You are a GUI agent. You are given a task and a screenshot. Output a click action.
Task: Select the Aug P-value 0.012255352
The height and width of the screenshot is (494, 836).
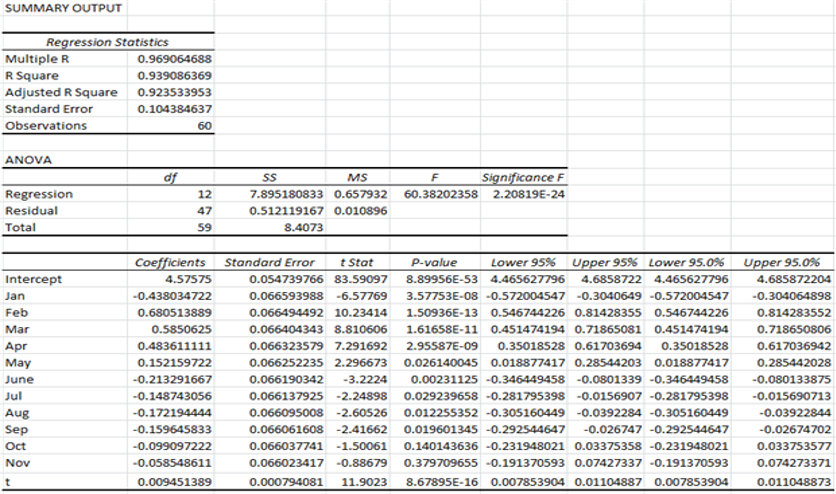point(441,412)
